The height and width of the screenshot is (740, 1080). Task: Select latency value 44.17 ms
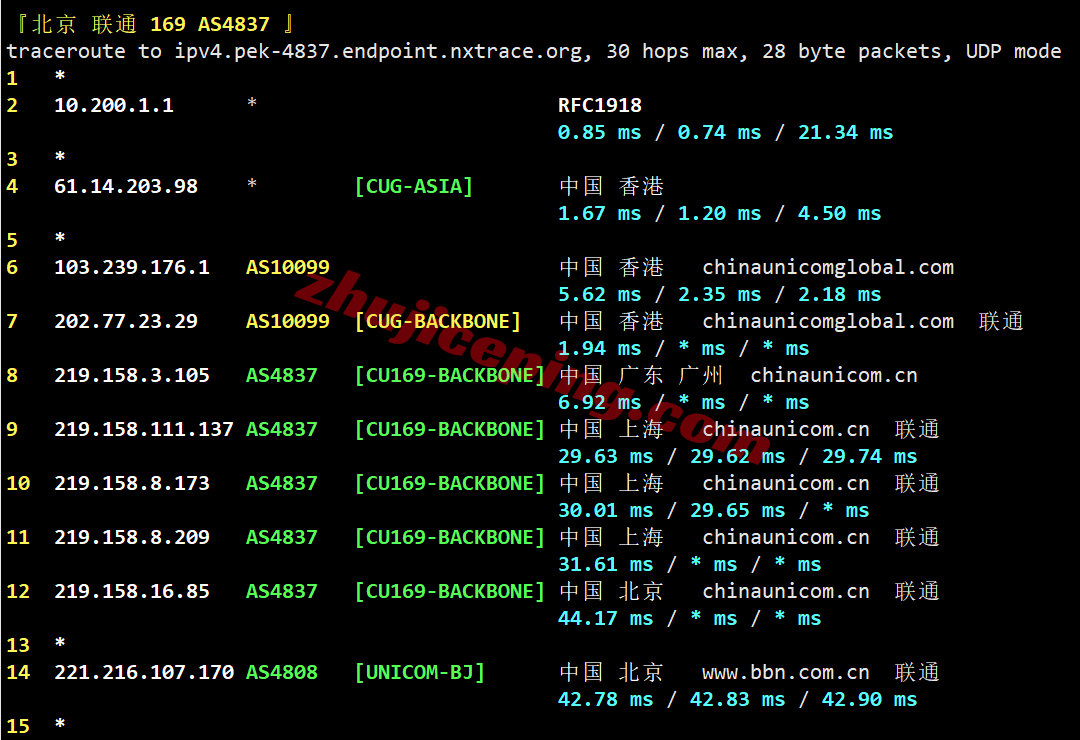pyautogui.click(x=605, y=618)
